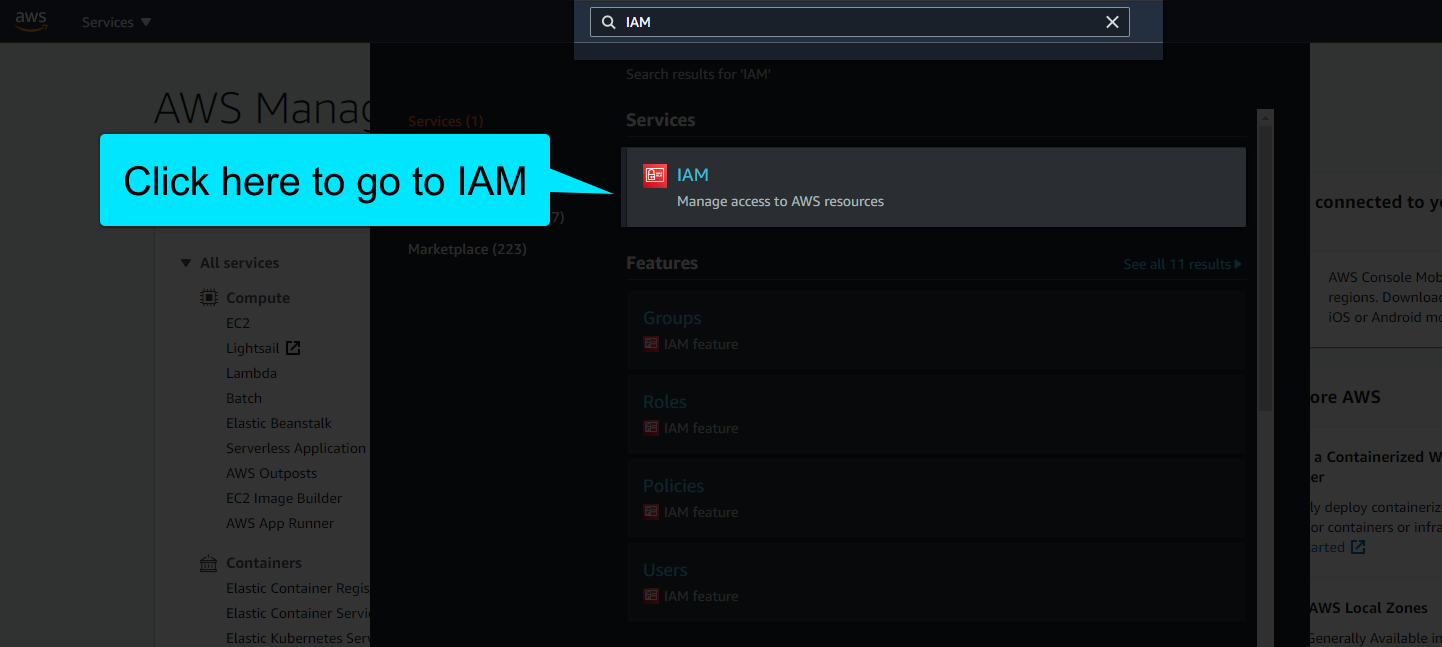Click the Roles IAM feature icon
Image resolution: width=1442 pixels, height=647 pixels.
click(x=652, y=428)
